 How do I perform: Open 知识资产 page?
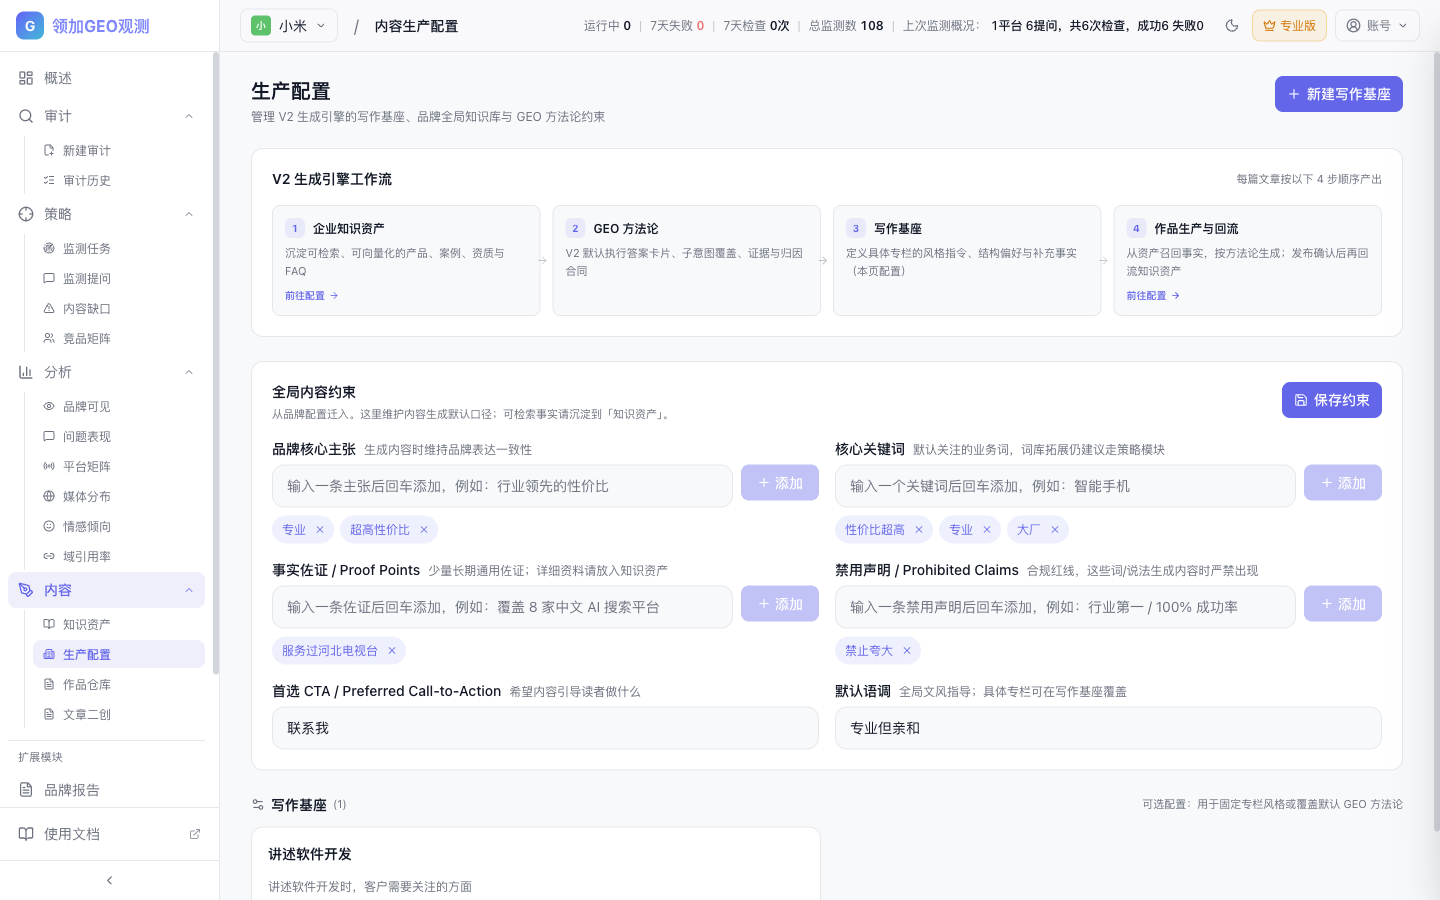click(x=119, y=624)
